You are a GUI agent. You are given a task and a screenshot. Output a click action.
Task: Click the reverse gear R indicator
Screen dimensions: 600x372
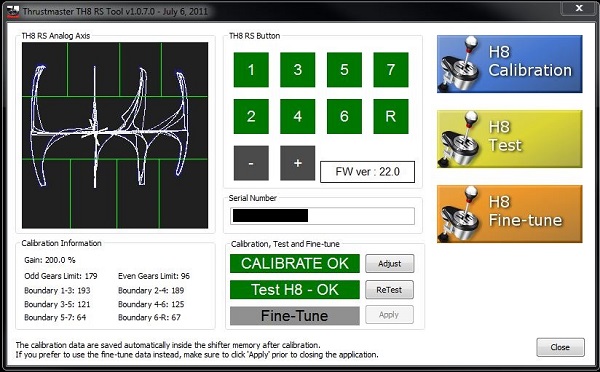[x=391, y=116]
